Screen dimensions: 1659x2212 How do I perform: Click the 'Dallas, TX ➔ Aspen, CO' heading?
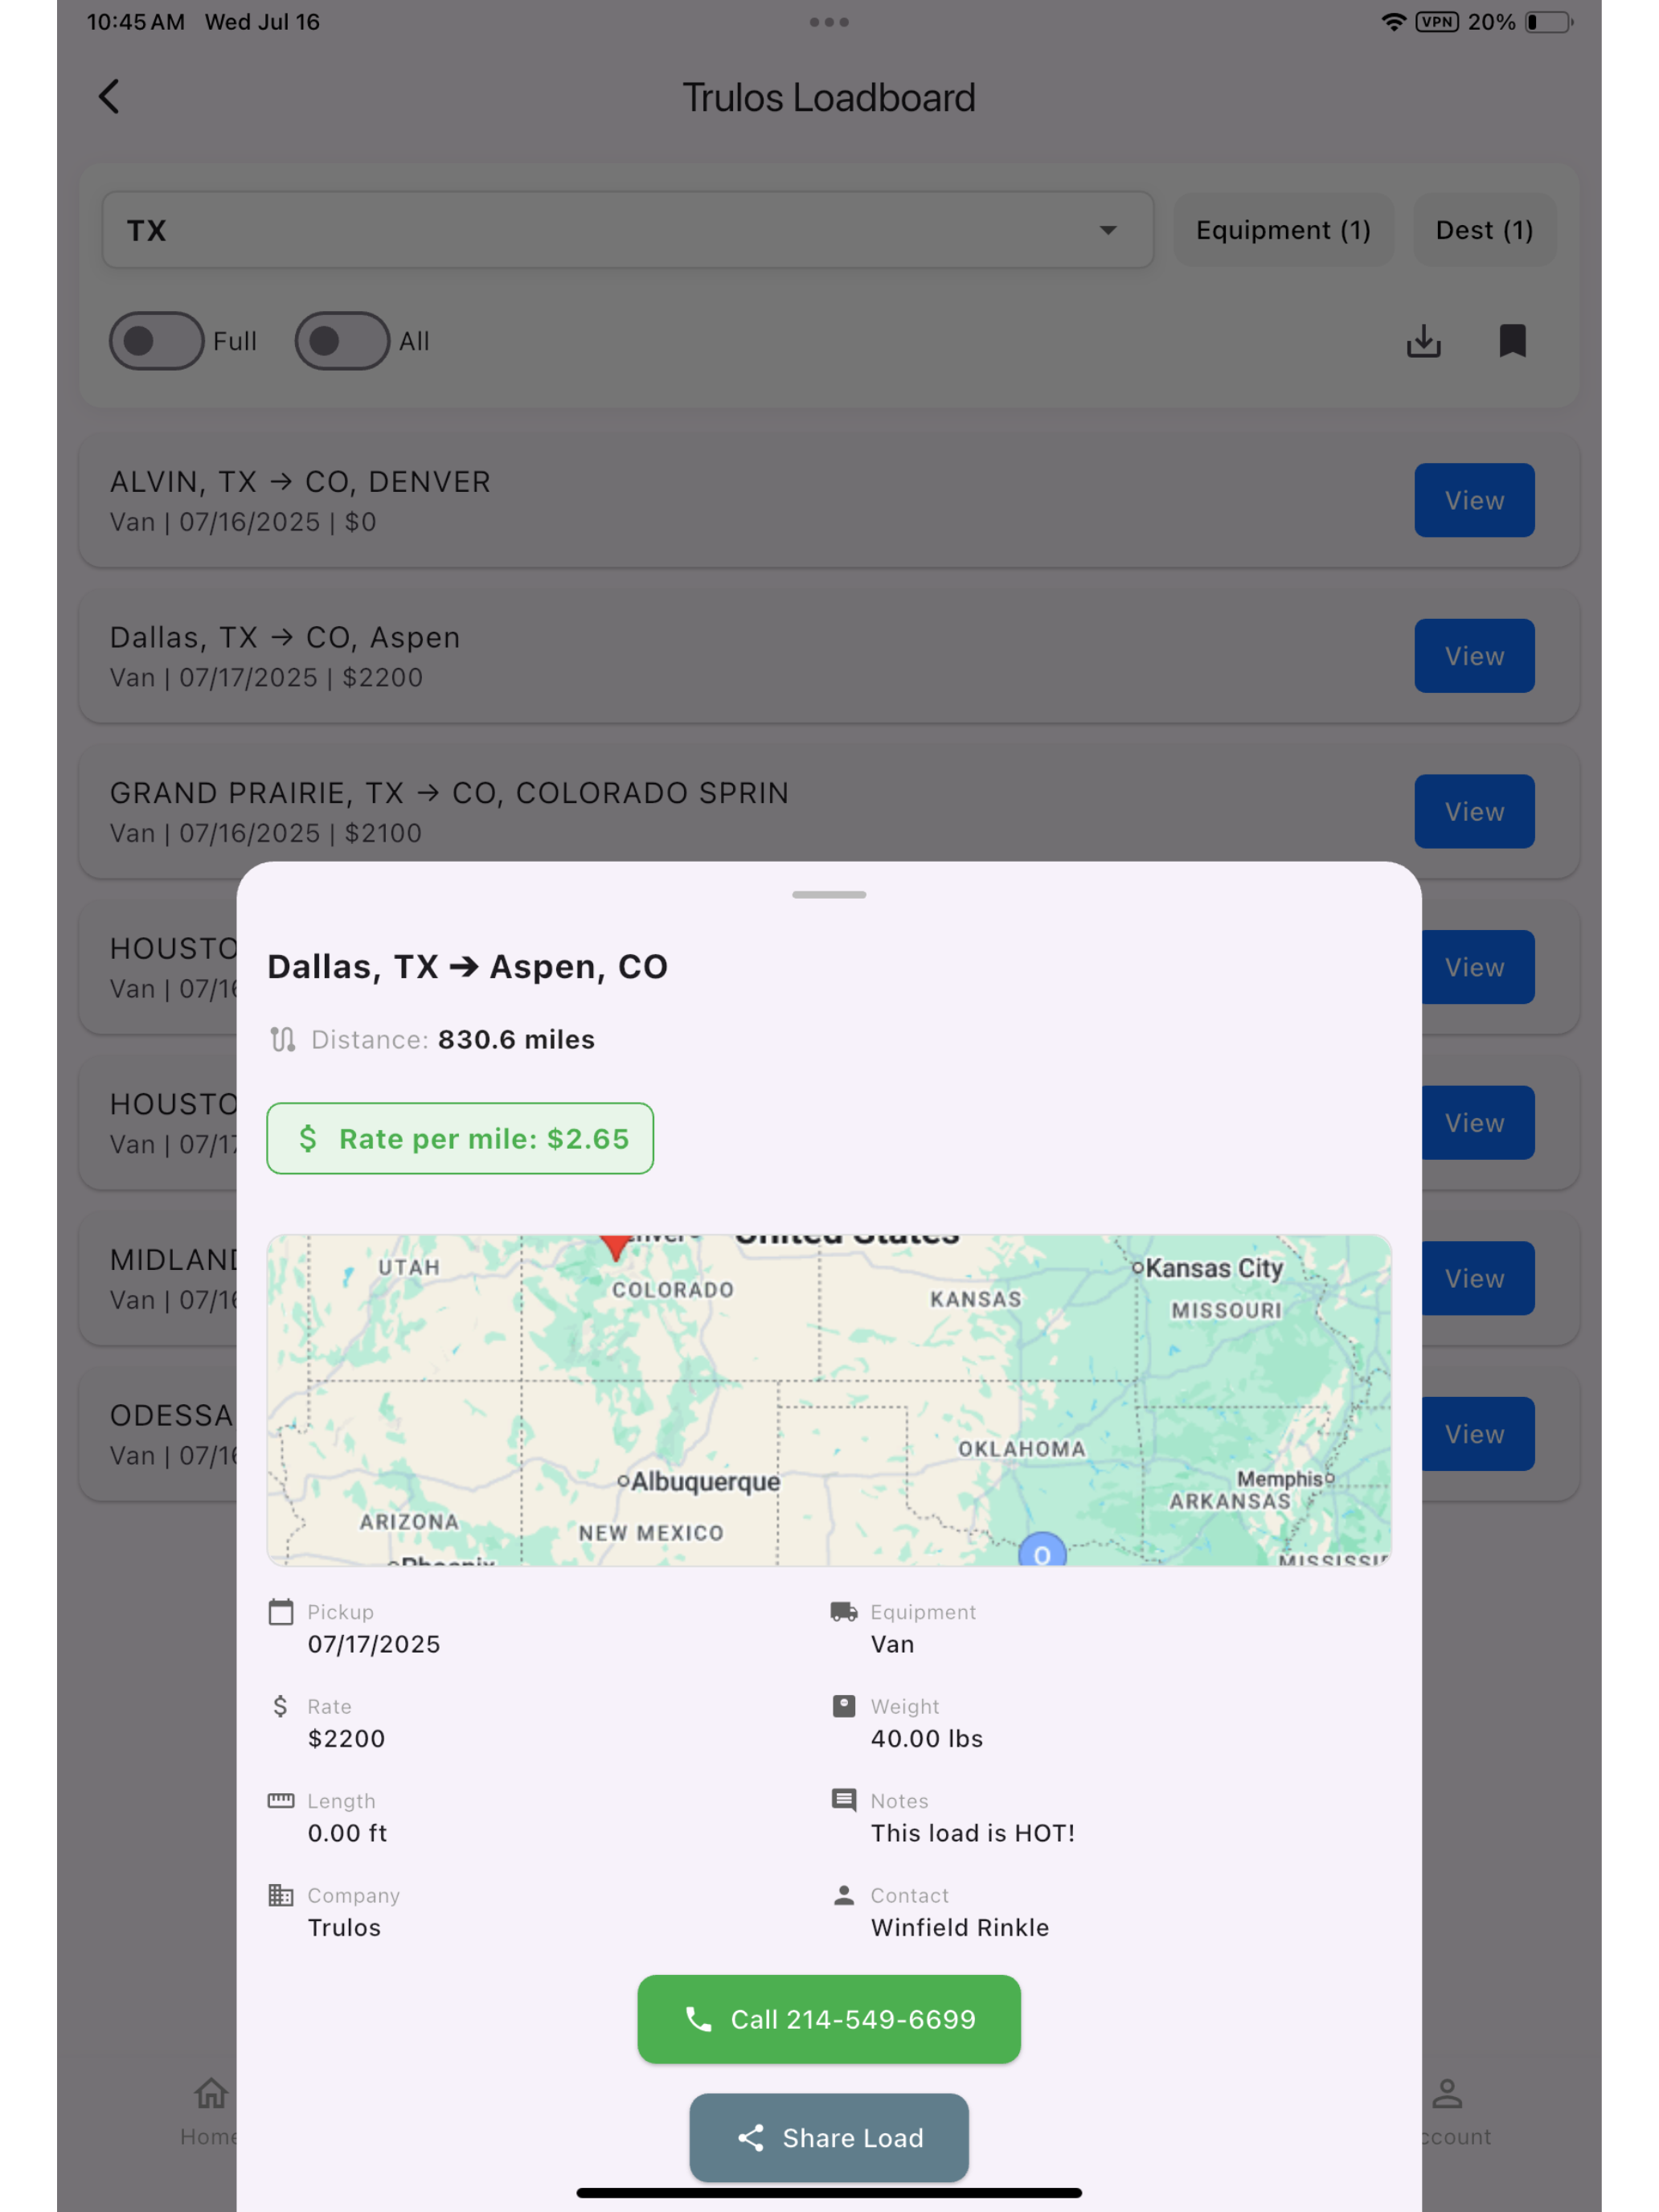click(x=467, y=967)
